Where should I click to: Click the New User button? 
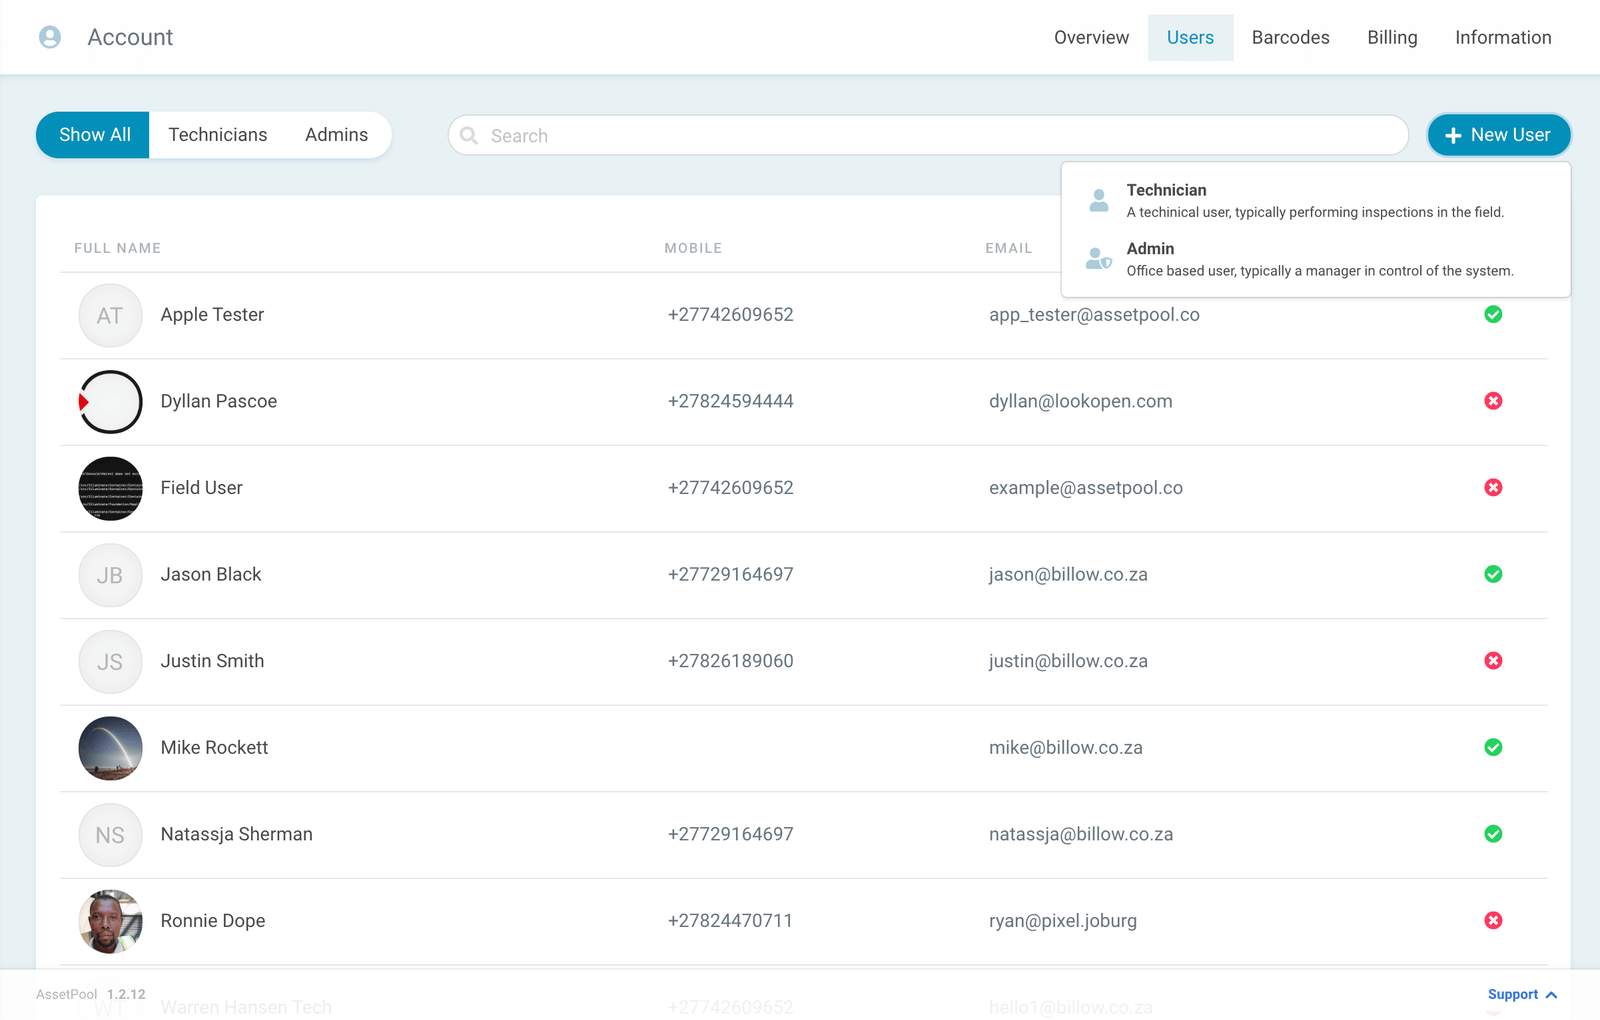click(x=1498, y=135)
